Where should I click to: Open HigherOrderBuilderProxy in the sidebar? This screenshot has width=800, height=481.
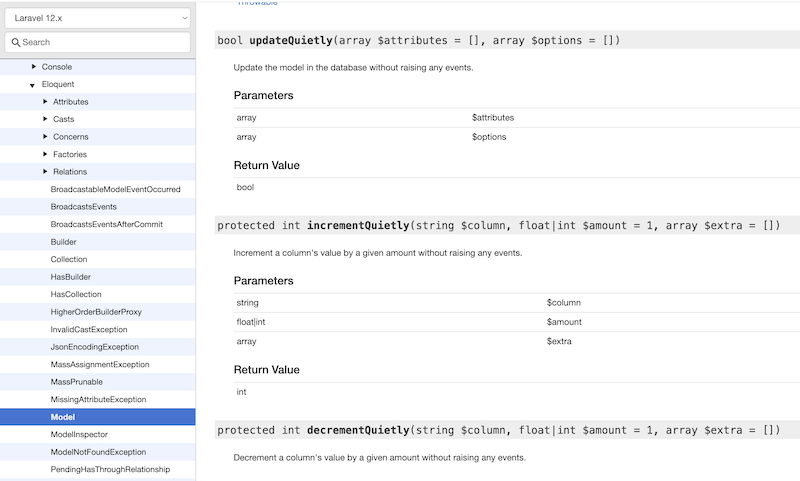[98, 312]
